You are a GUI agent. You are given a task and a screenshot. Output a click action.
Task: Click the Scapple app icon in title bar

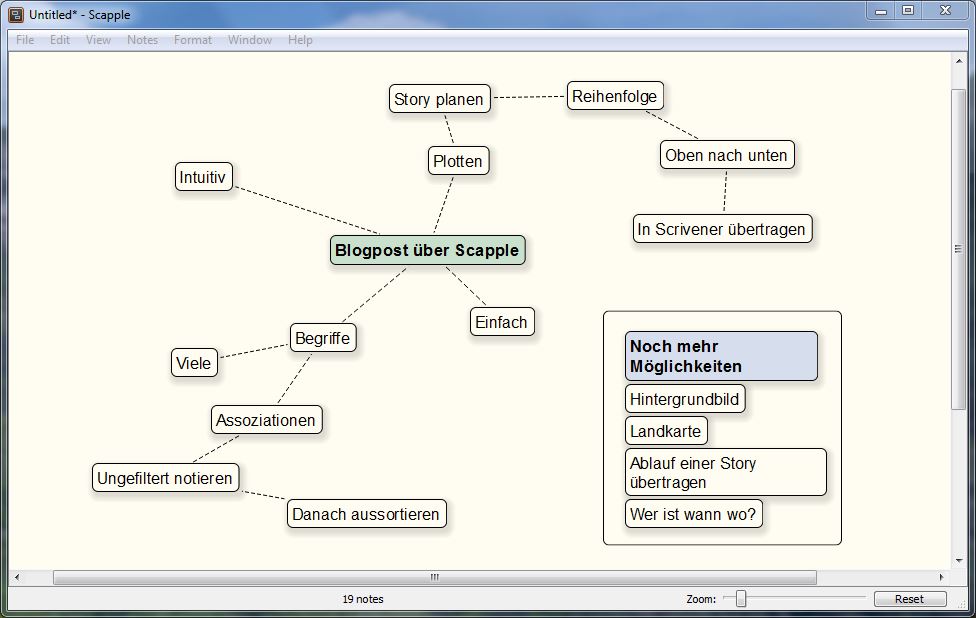16,15
